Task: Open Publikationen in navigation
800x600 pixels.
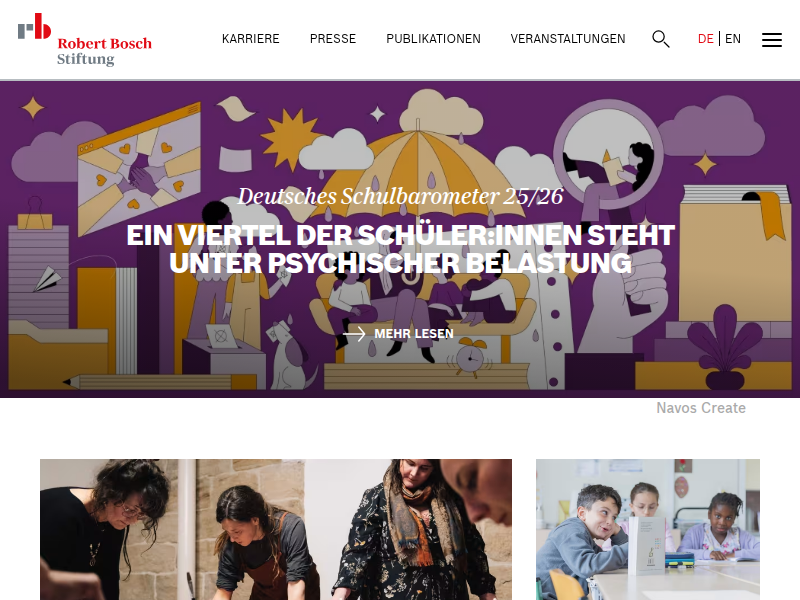Action: click(x=433, y=39)
